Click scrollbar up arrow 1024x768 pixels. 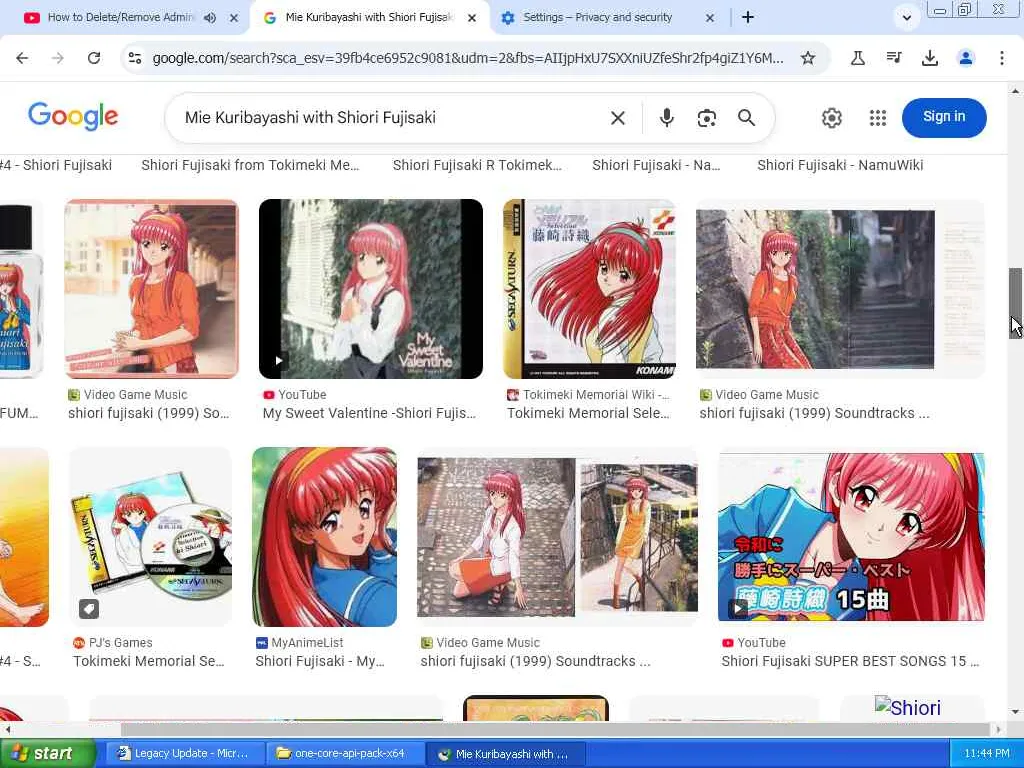point(1015,91)
